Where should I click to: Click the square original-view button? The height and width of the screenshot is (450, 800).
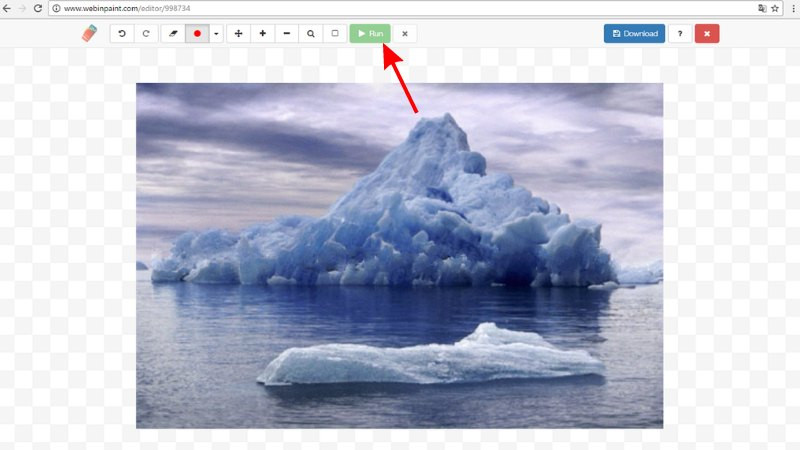[335, 33]
